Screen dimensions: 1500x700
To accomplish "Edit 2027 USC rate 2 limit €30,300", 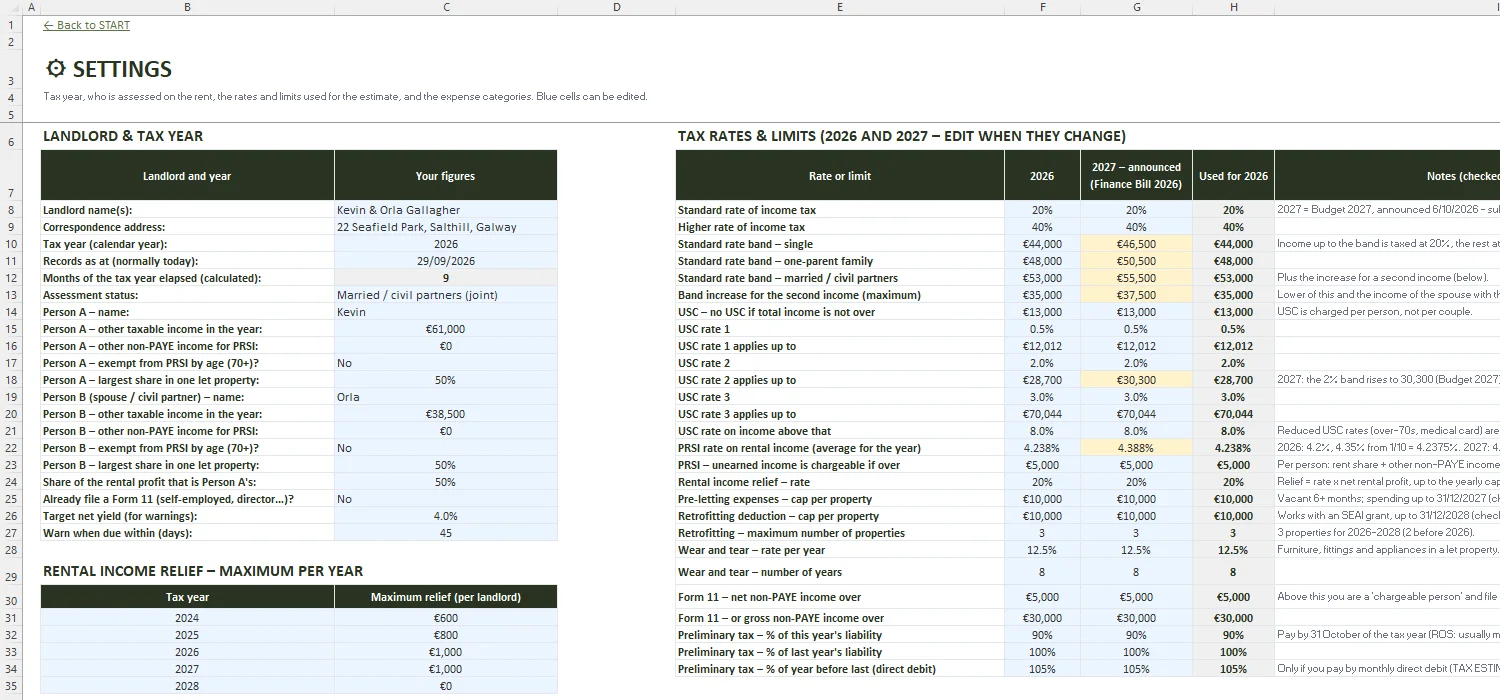I will pyautogui.click(x=1136, y=380).
